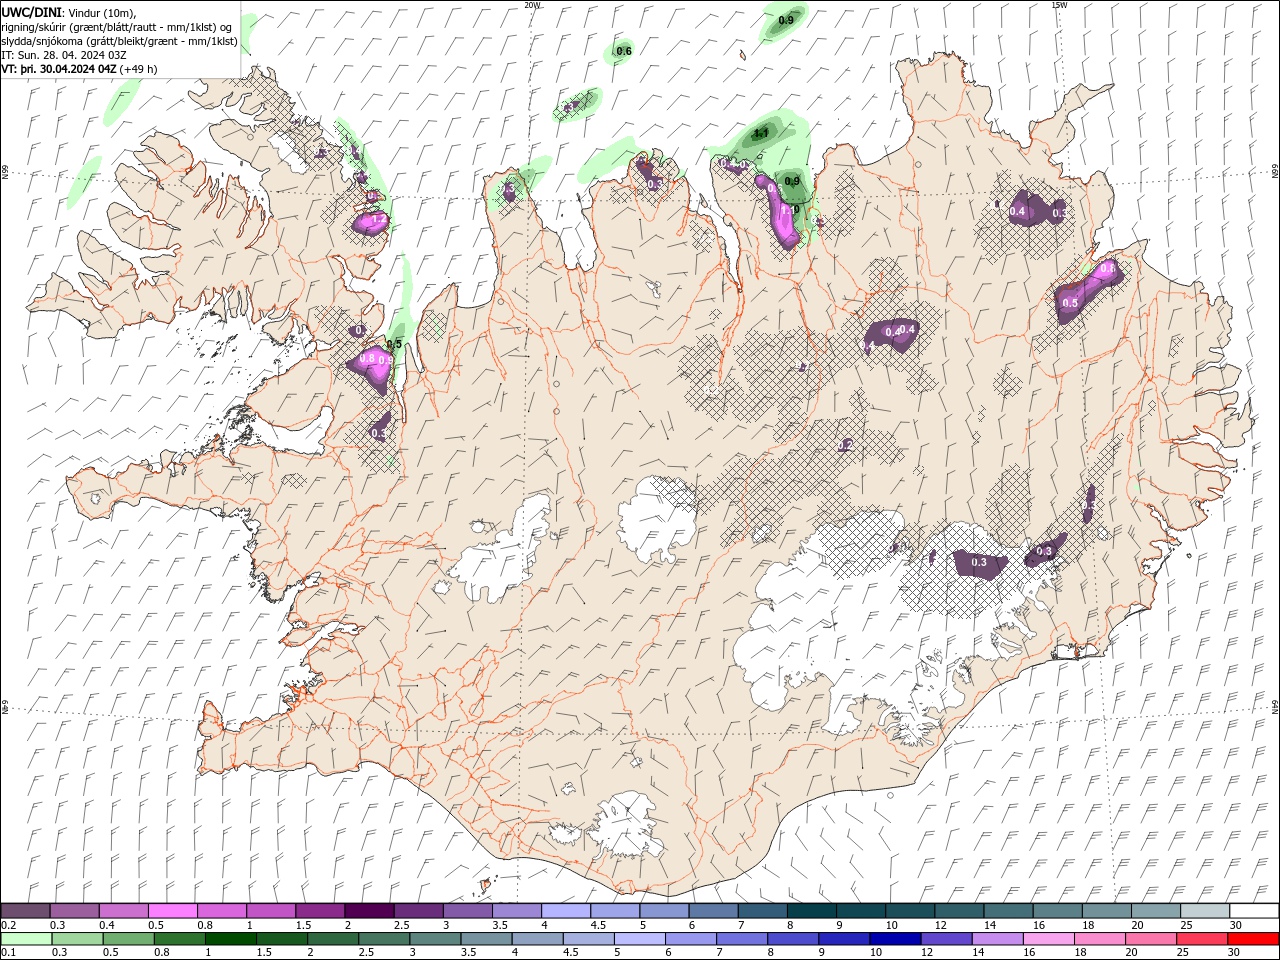Click the 20W longitude label
This screenshot has width=1280, height=960.
pos(532,5)
